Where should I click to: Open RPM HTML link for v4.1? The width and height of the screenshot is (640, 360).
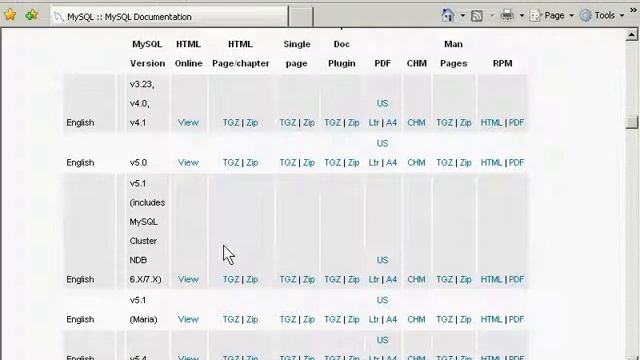pyautogui.click(x=491, y=122)
